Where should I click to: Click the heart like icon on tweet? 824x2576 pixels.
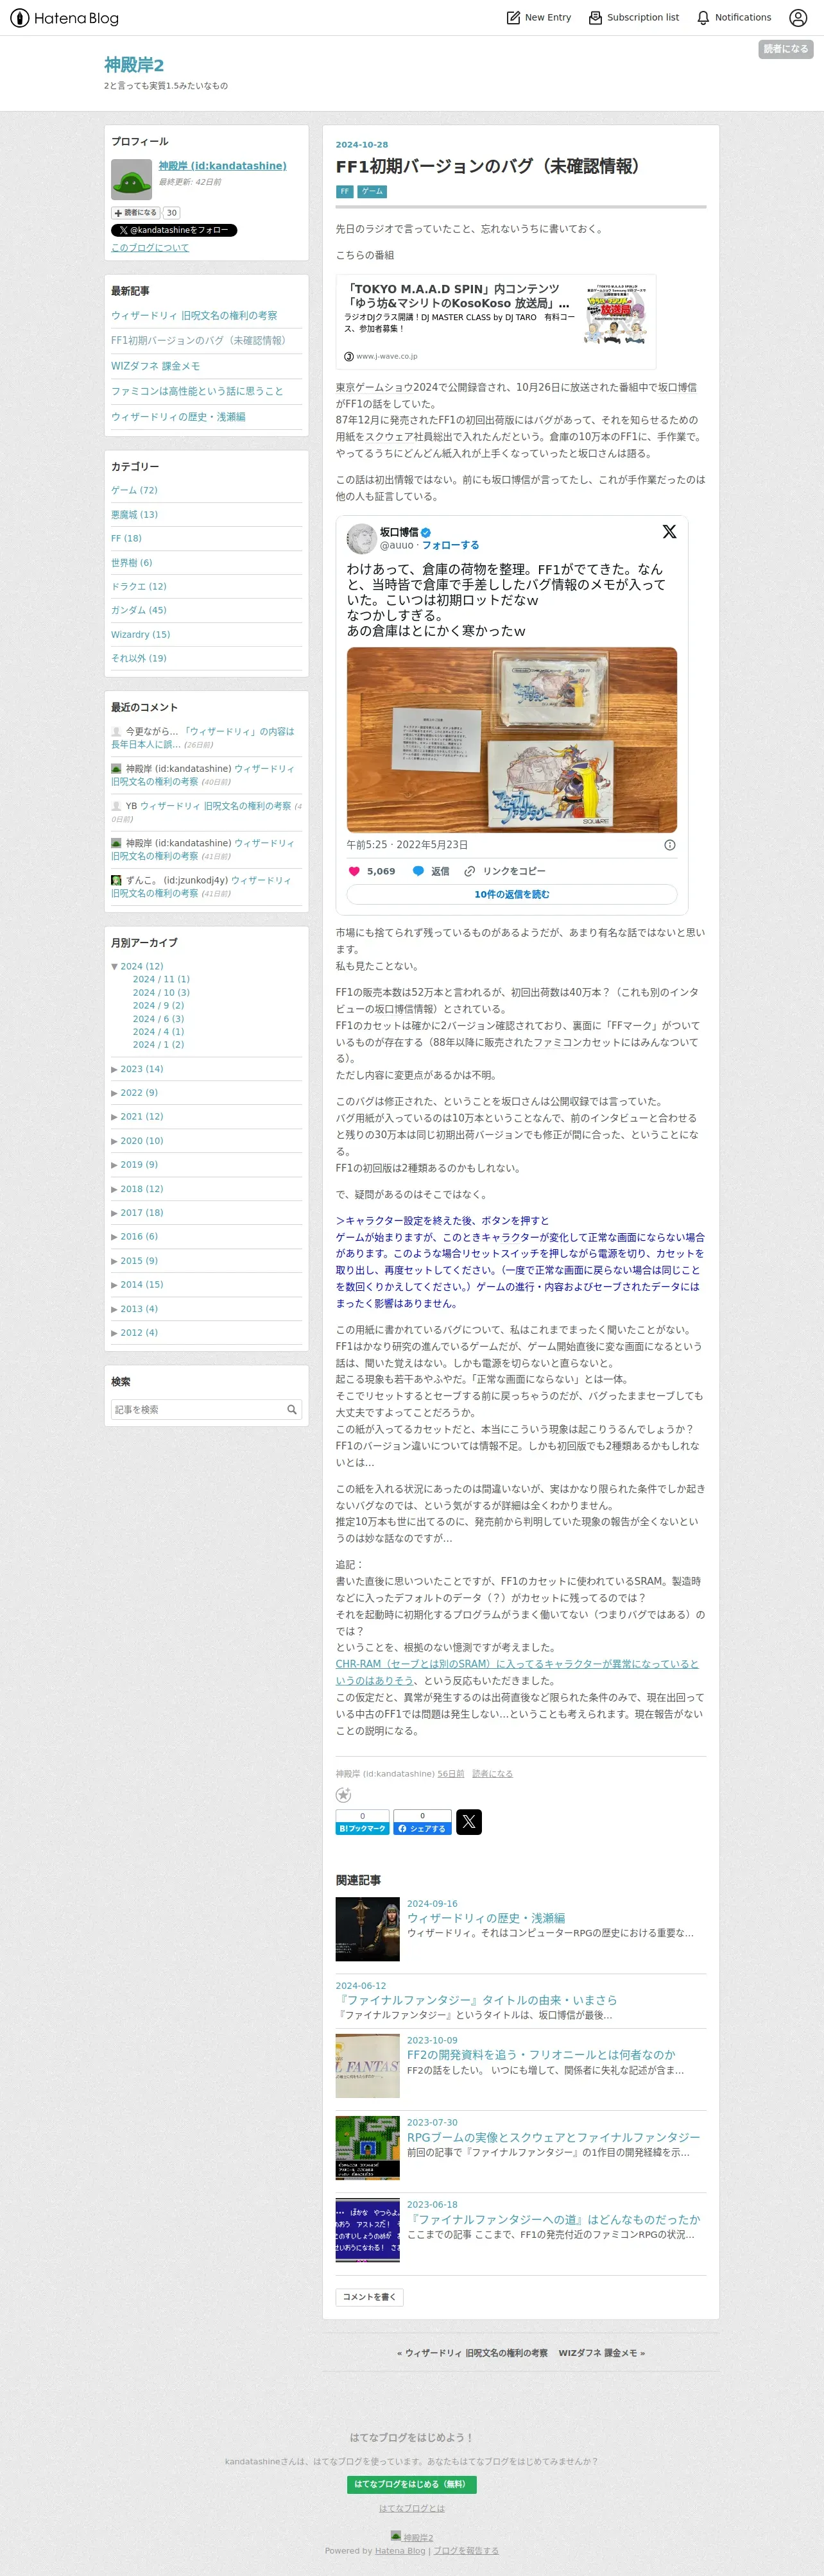pos(353,871)
